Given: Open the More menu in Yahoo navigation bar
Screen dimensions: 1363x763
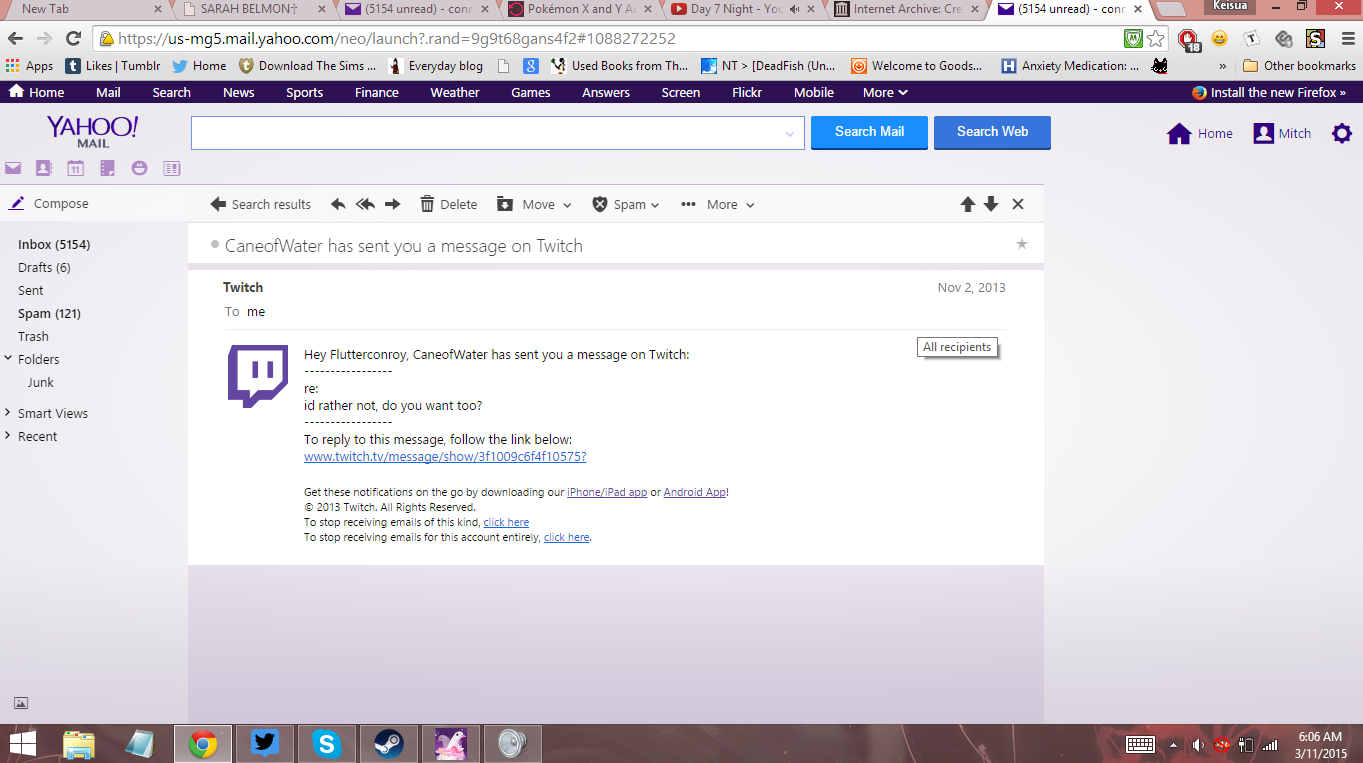Looking at the screenshot, I should [x=885, y=92].
